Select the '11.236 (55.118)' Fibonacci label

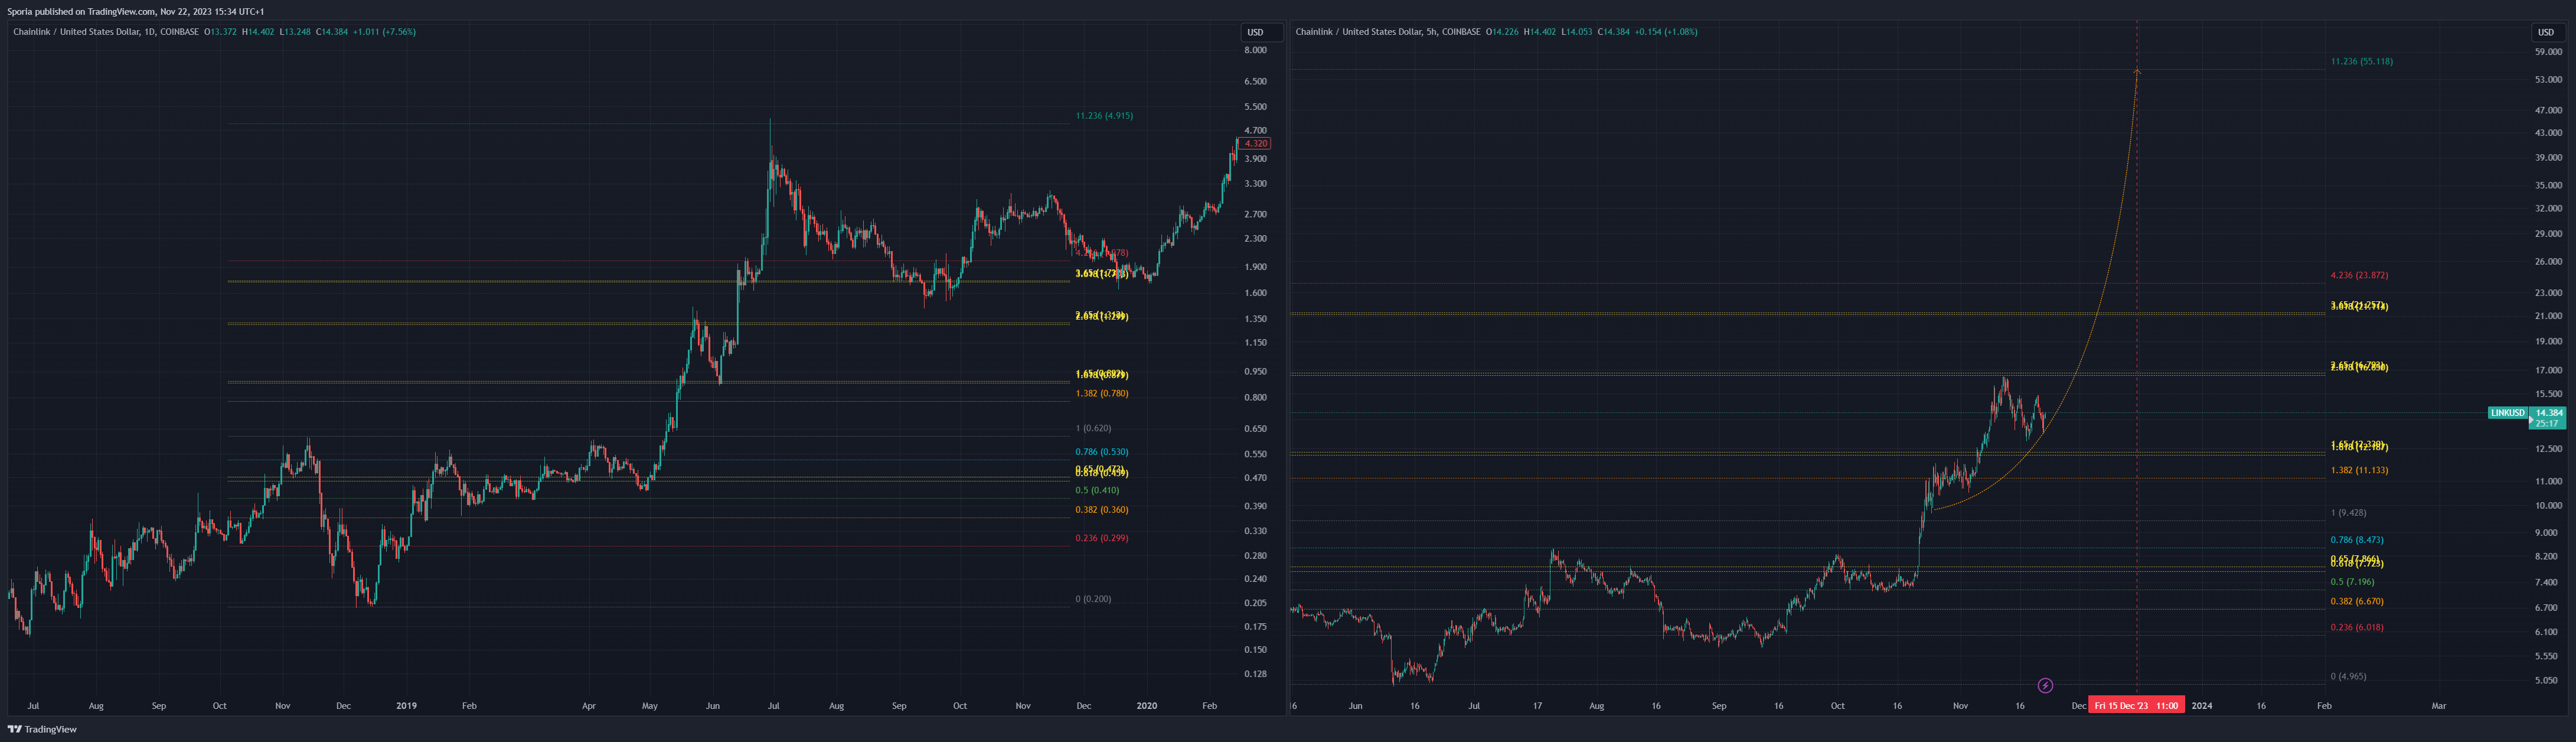click(x=2361, y=62)
